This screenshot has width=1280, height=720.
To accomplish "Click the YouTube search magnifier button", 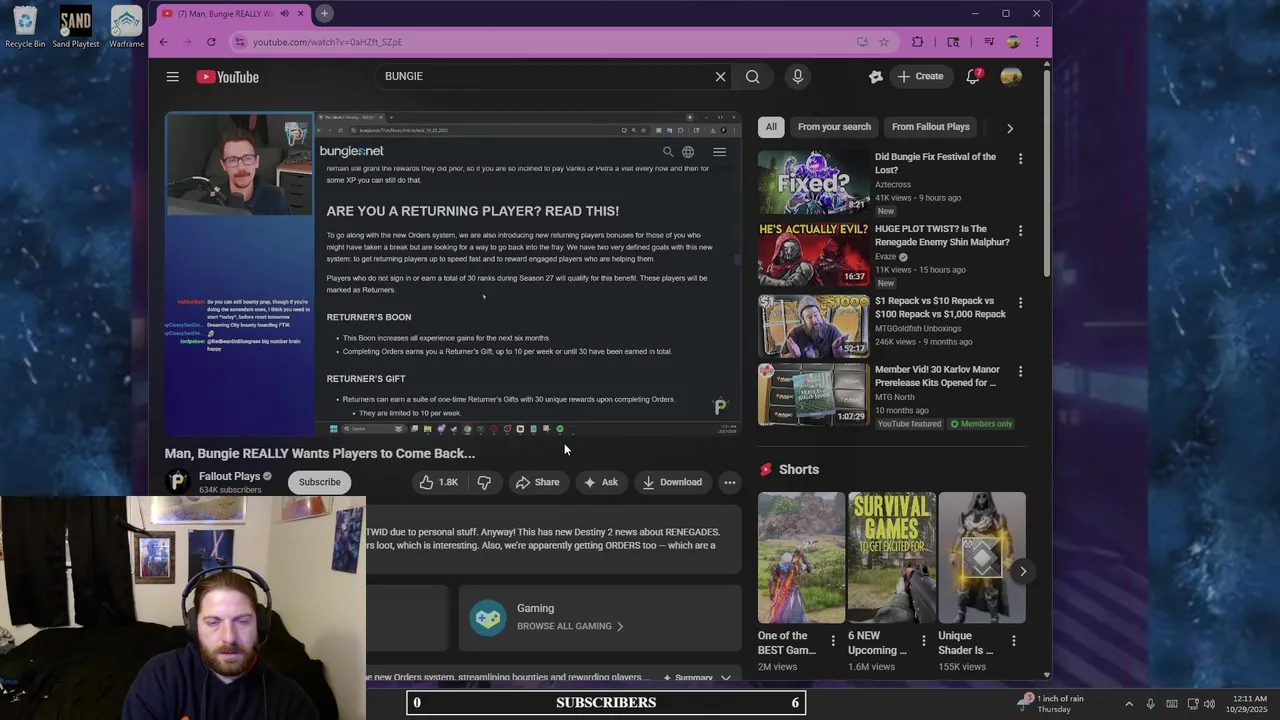I will pos(752,76).
